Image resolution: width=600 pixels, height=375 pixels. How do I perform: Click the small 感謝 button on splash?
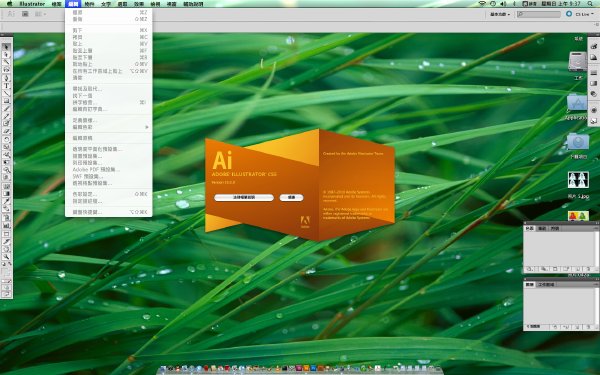point(291,197)
